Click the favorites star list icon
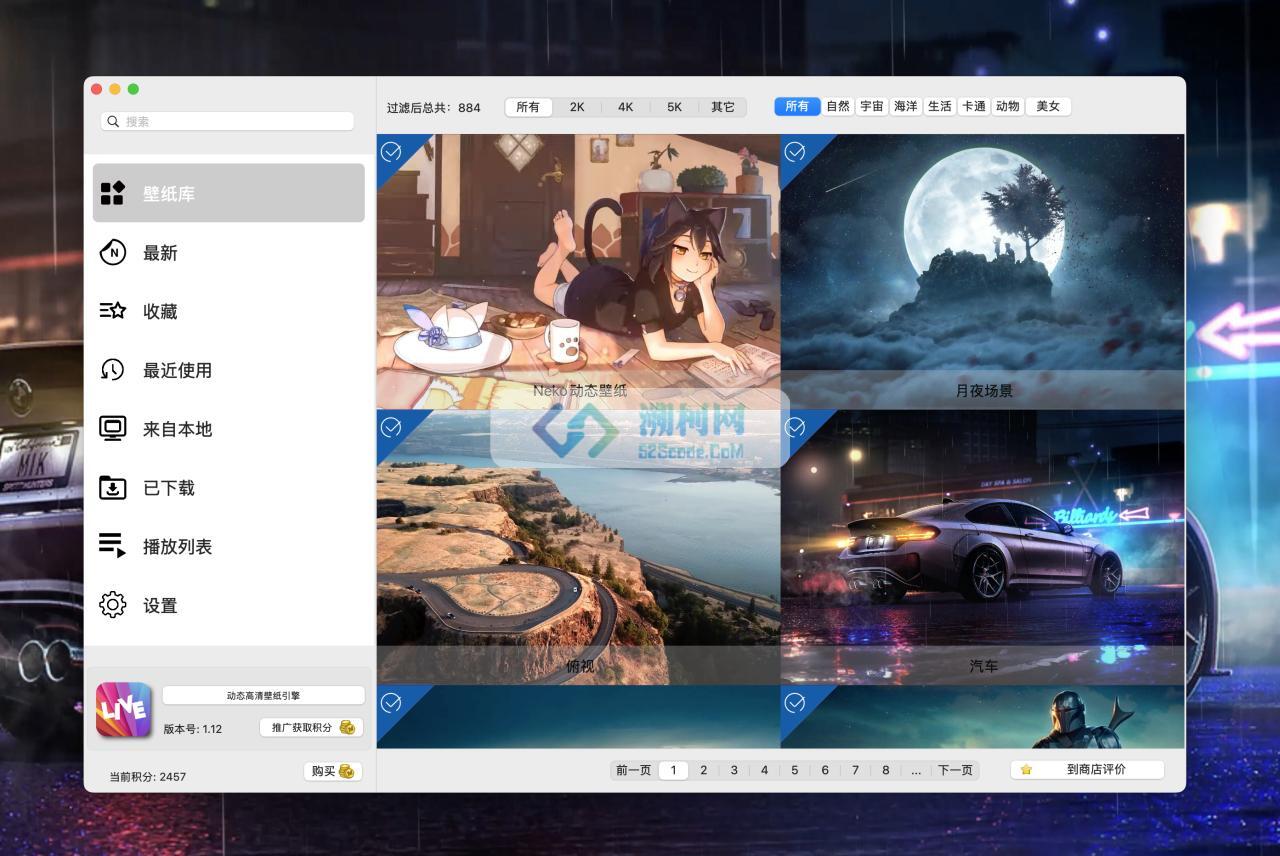The height and width of the screenshot is (856, 1280). pyautogui.click(x=112, y=311)
